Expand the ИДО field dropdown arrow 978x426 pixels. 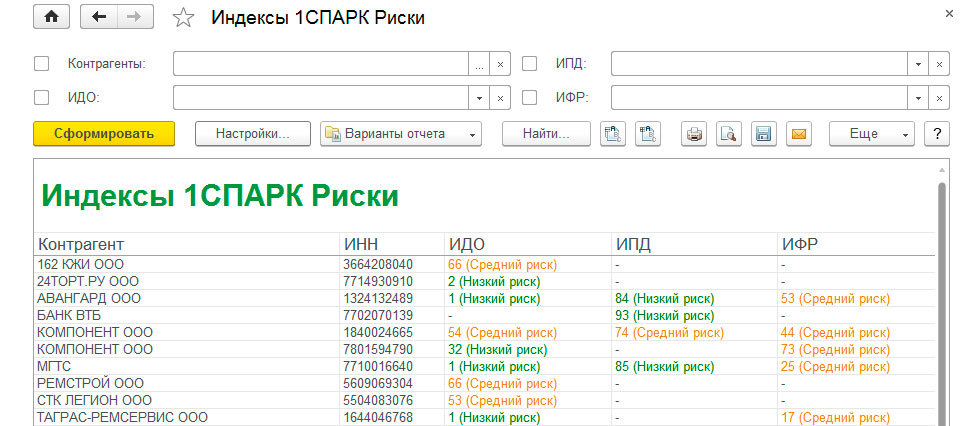[479, 98]
